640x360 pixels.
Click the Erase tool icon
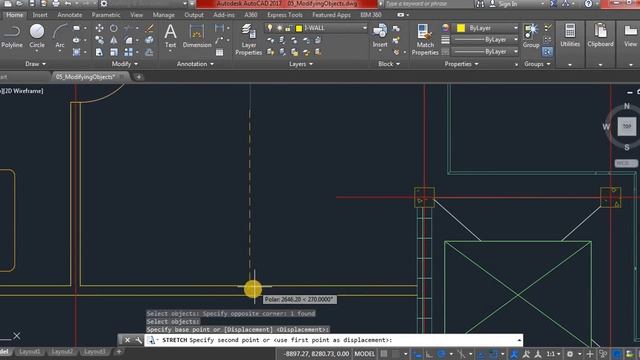149,28
